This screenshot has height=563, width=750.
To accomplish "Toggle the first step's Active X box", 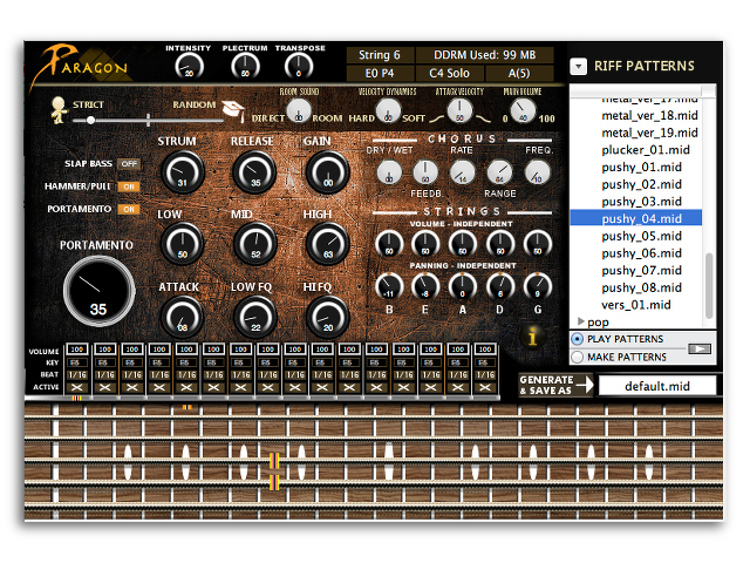I will (x=77, y=387).
